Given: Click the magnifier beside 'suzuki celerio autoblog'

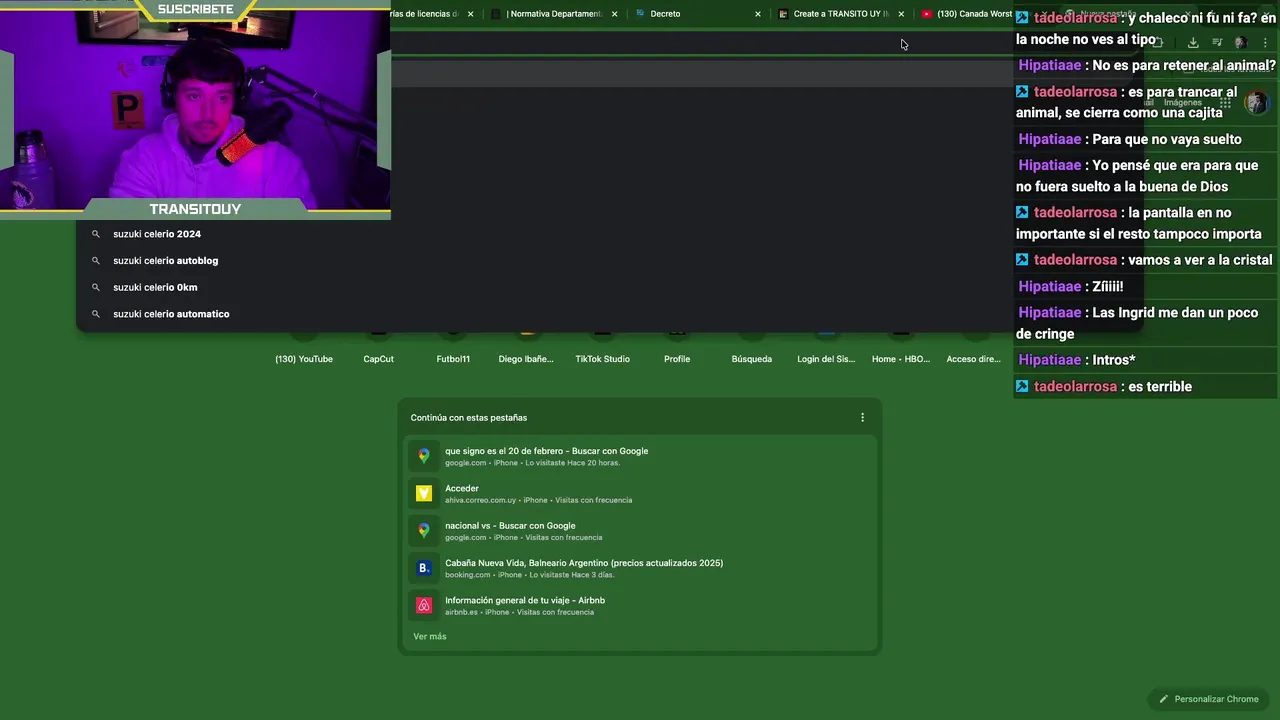Looking at the screenshot, I should 96,261.
